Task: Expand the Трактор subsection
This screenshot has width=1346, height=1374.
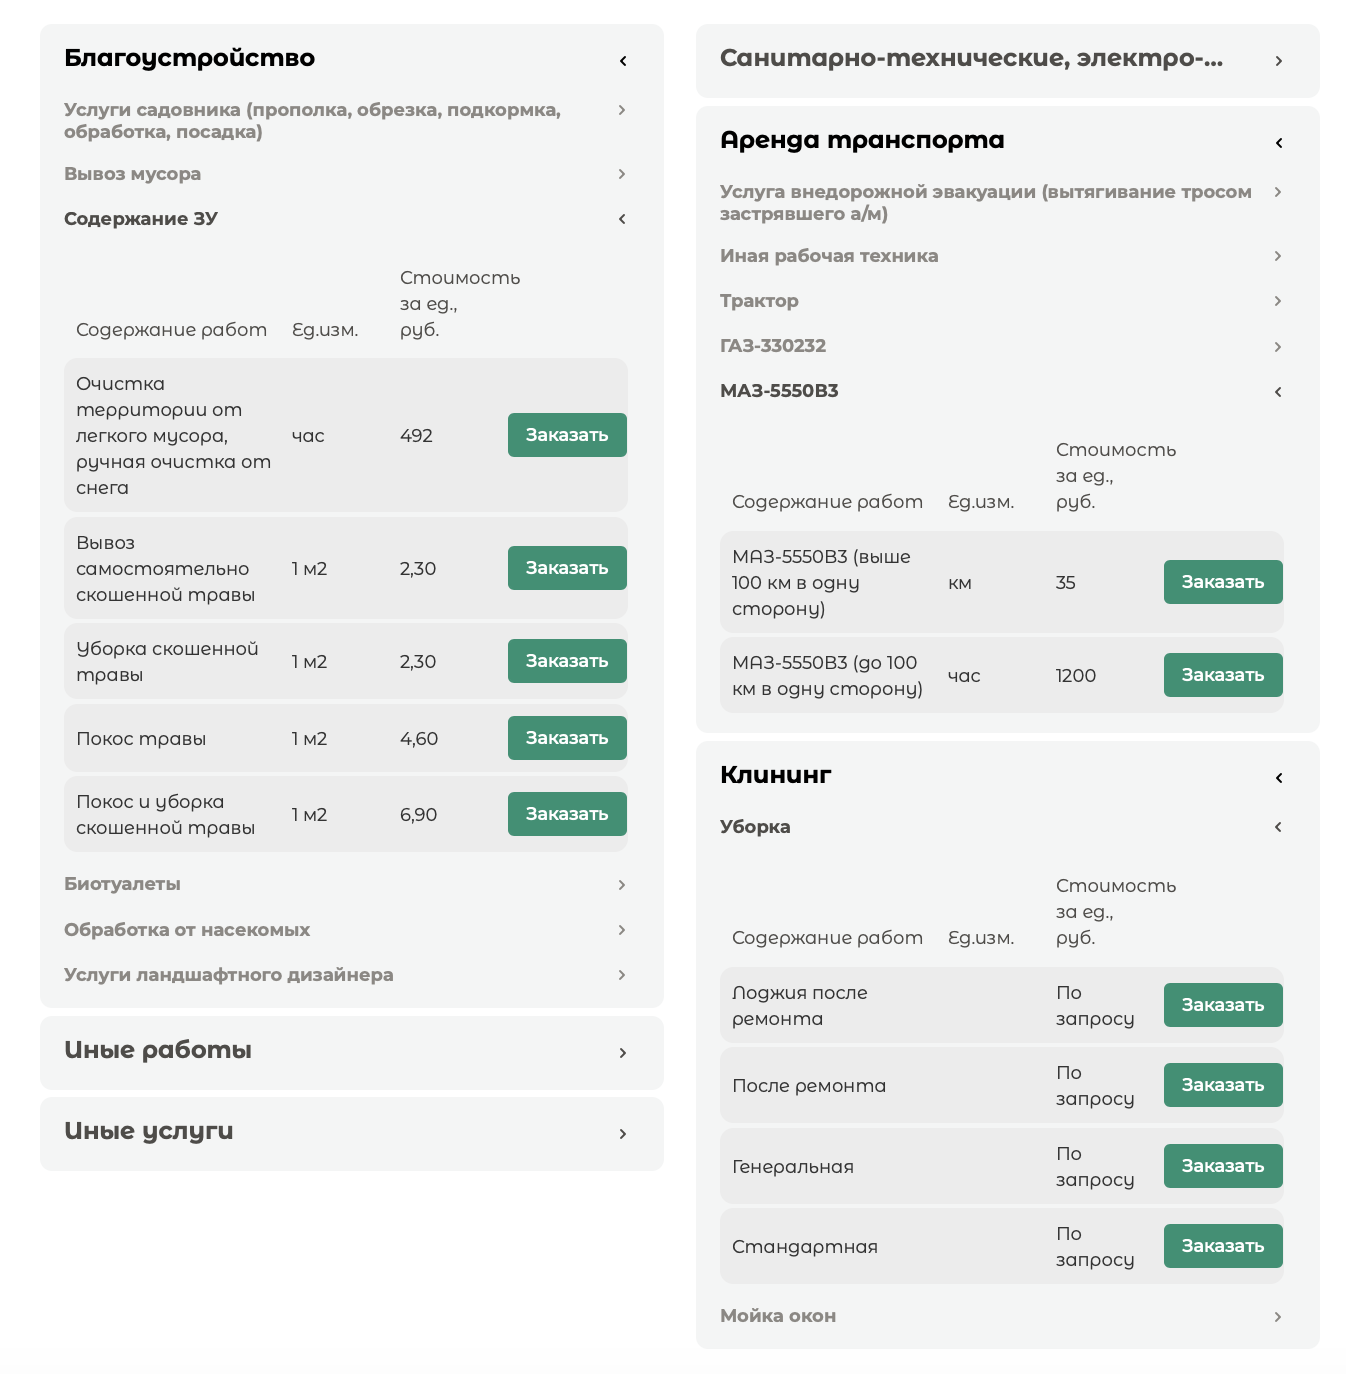Action: coord(1278,301)
